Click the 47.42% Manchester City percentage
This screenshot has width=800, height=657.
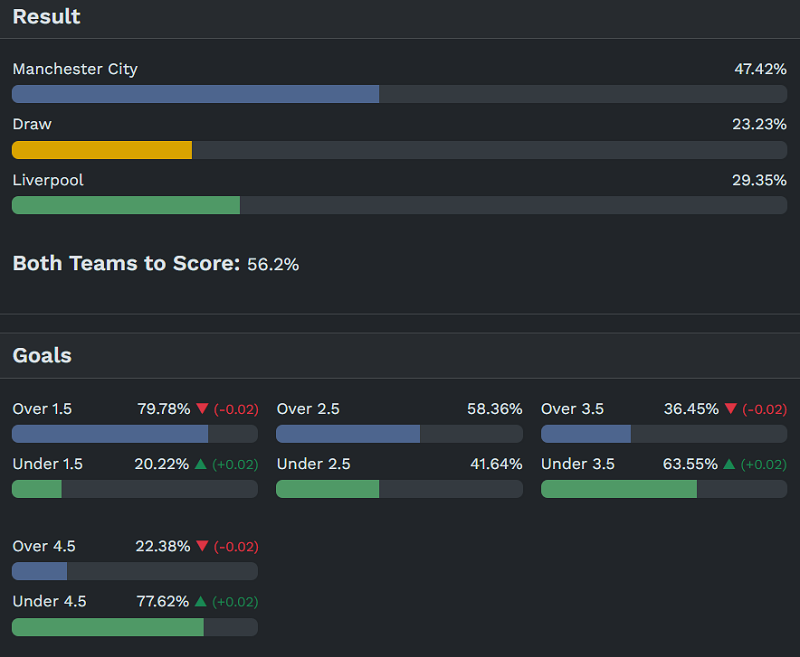pos(760,69)
